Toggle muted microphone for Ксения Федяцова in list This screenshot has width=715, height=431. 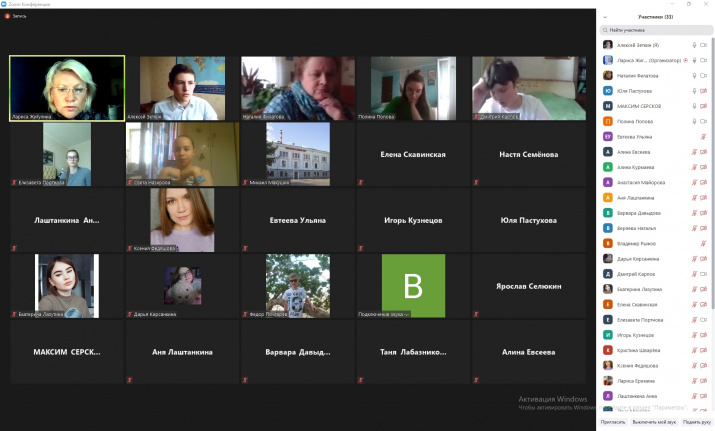point(694,366)
